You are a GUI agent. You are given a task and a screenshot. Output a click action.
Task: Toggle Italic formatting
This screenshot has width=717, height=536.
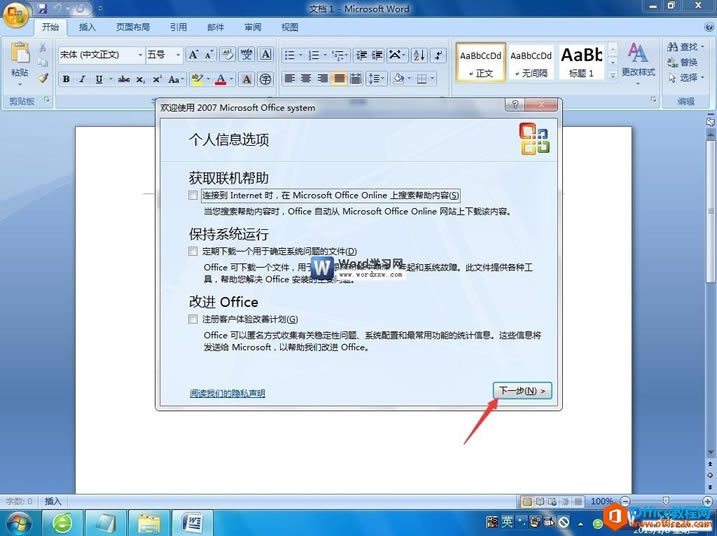pos(82,79)
